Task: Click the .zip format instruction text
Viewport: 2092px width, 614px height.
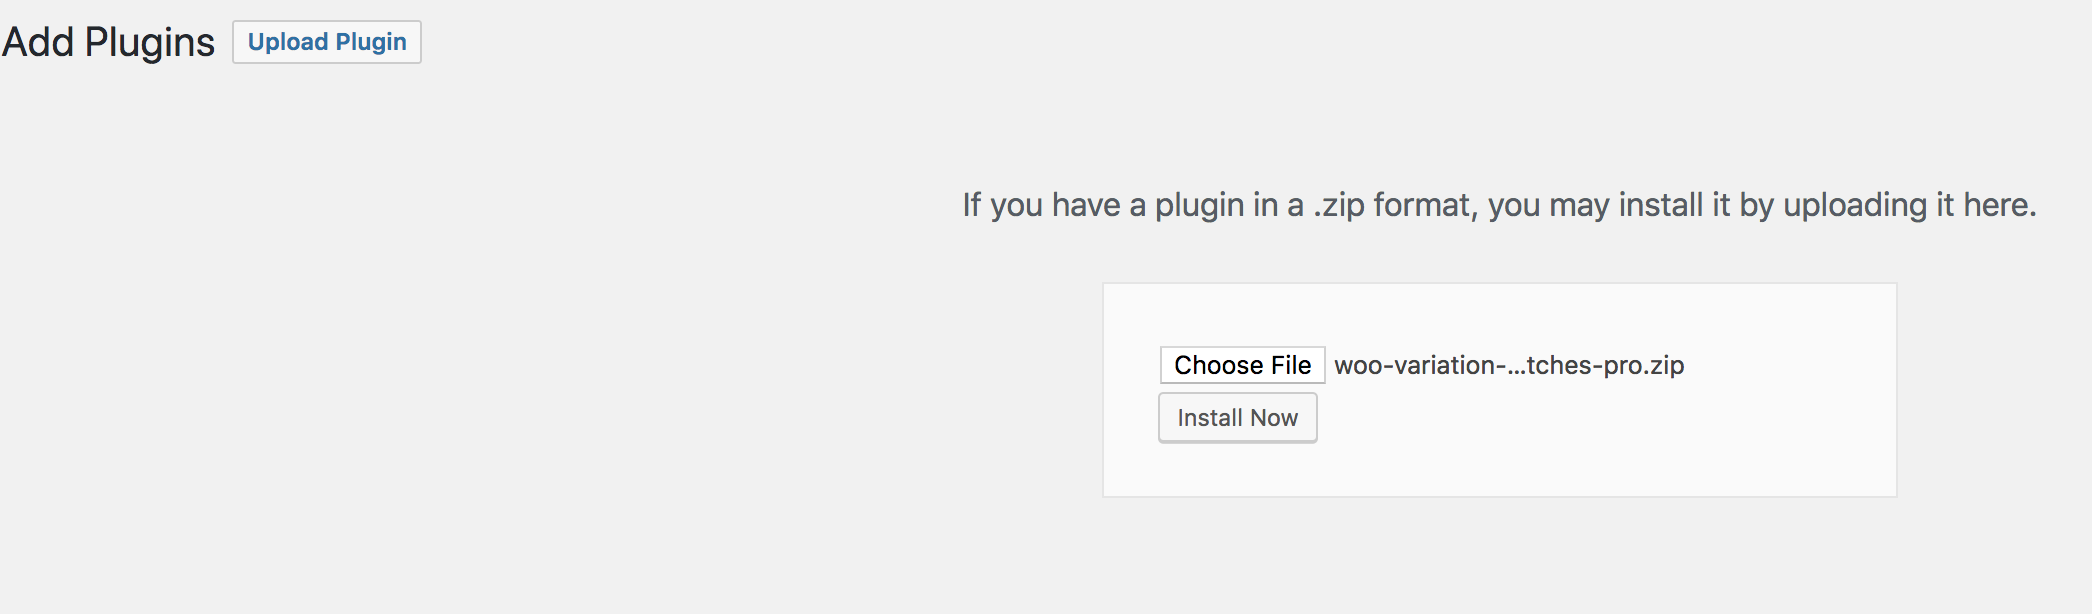Action: click(1498, 205)
